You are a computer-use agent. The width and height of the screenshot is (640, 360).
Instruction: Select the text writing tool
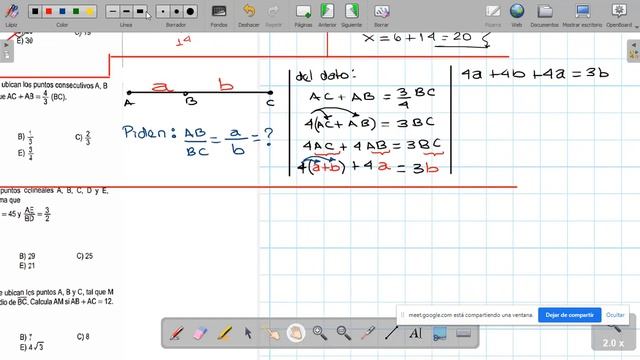tap(416, 333)
